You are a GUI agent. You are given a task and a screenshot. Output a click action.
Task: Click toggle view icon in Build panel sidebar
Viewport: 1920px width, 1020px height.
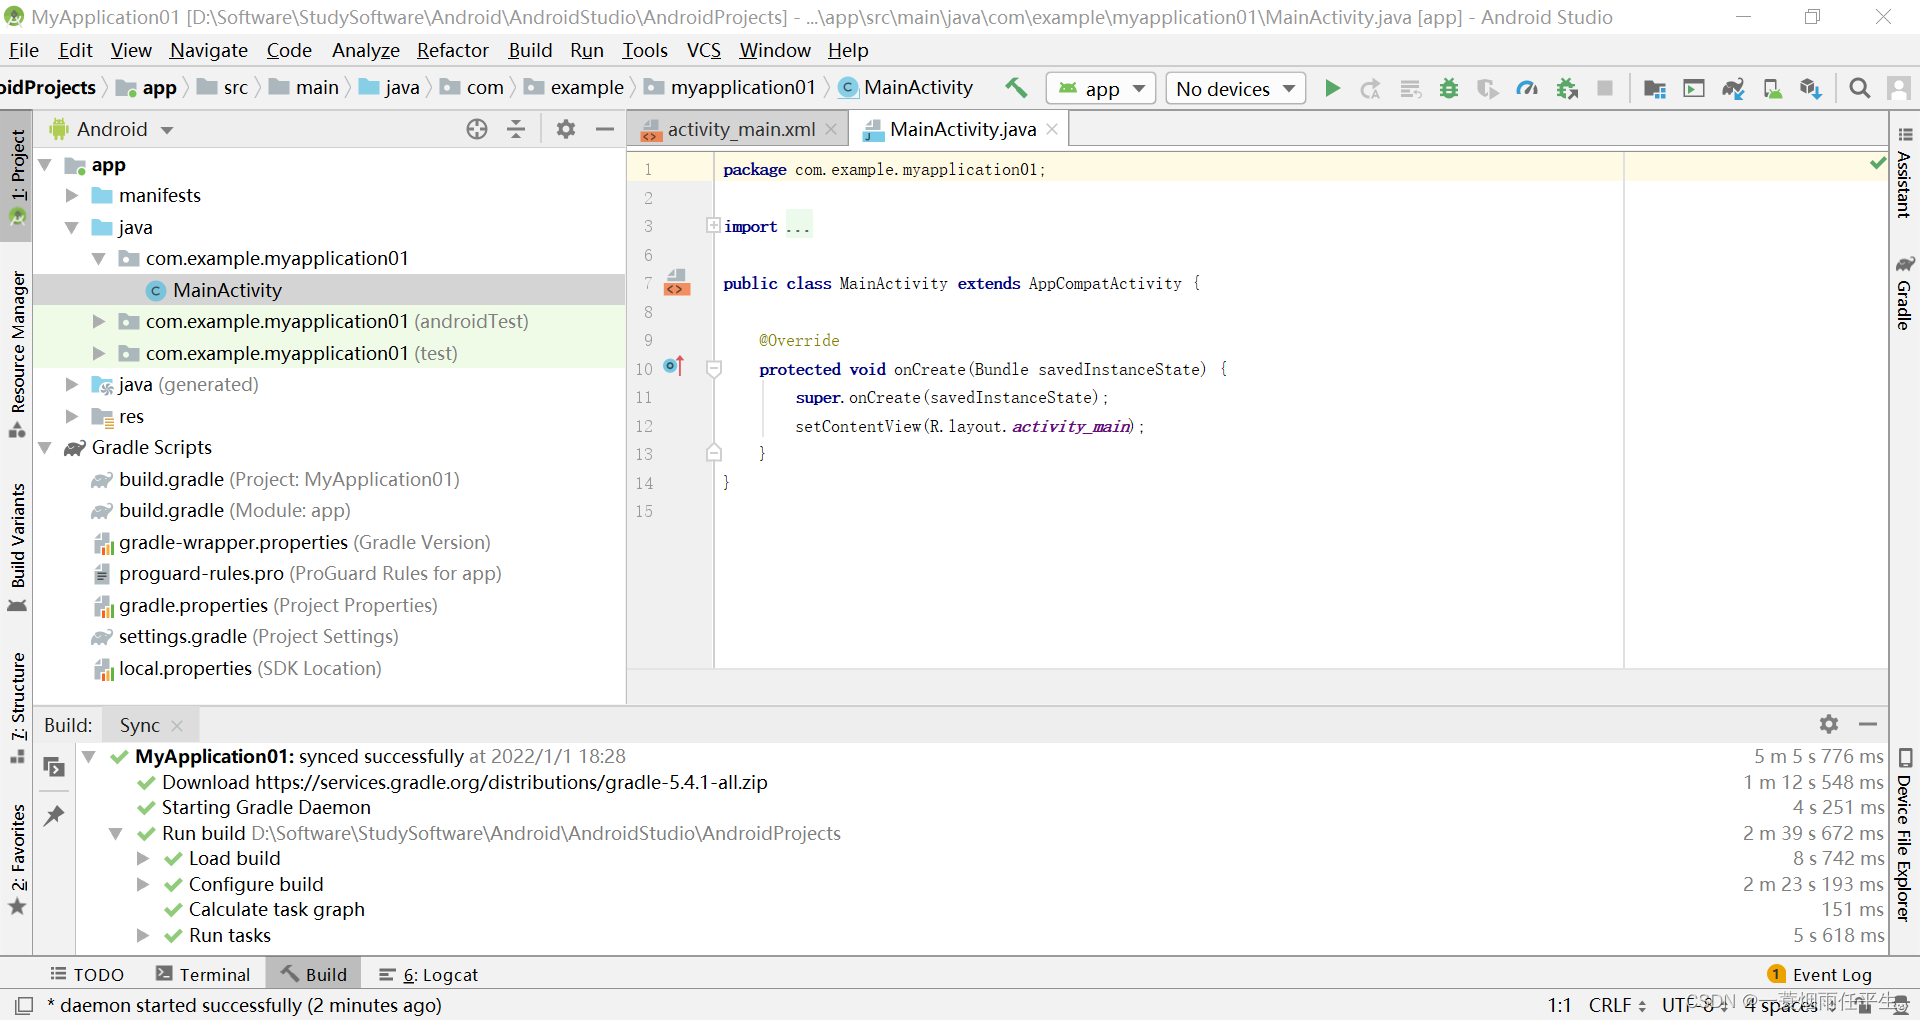[x=54, y=767]
